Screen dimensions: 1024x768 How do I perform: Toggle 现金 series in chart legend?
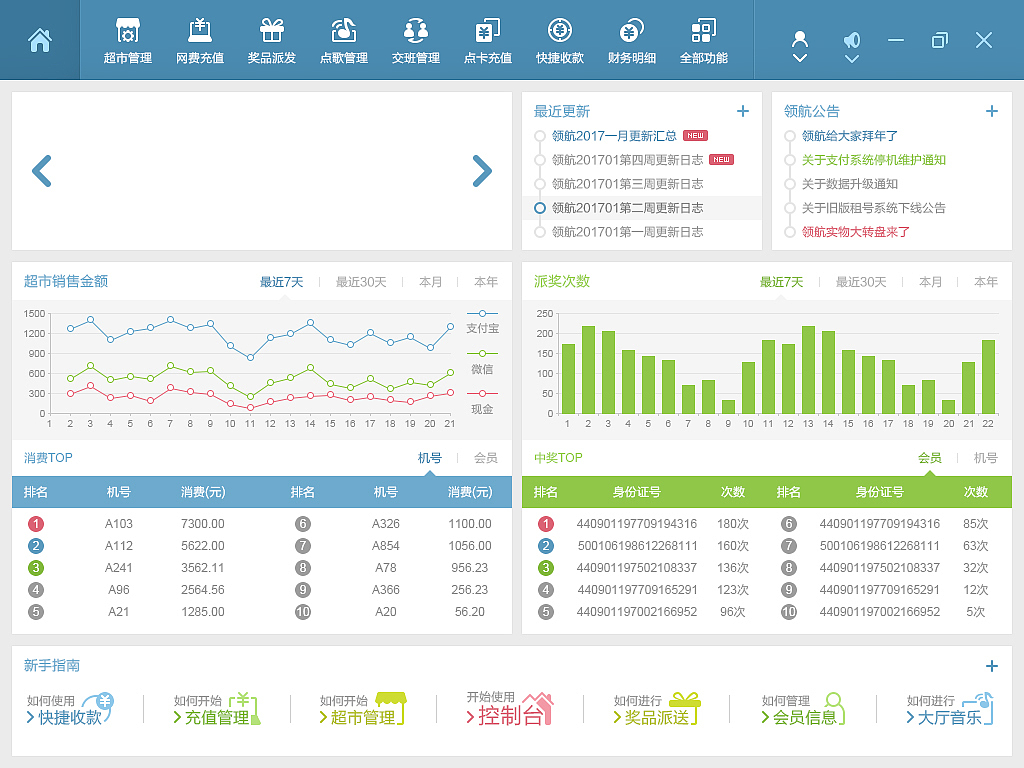click(482, 402)
